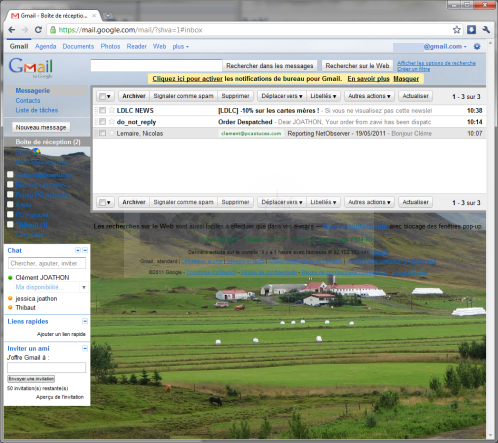Open Photos in the Google bar

pyautogui.click(x=110, y=46)
